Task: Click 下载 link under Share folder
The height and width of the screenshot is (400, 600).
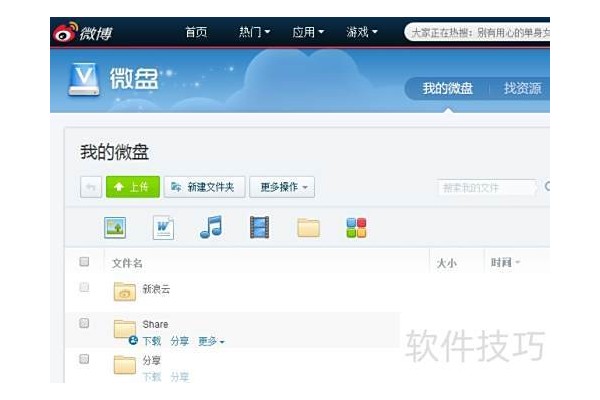Action: (x=152, y=341)
